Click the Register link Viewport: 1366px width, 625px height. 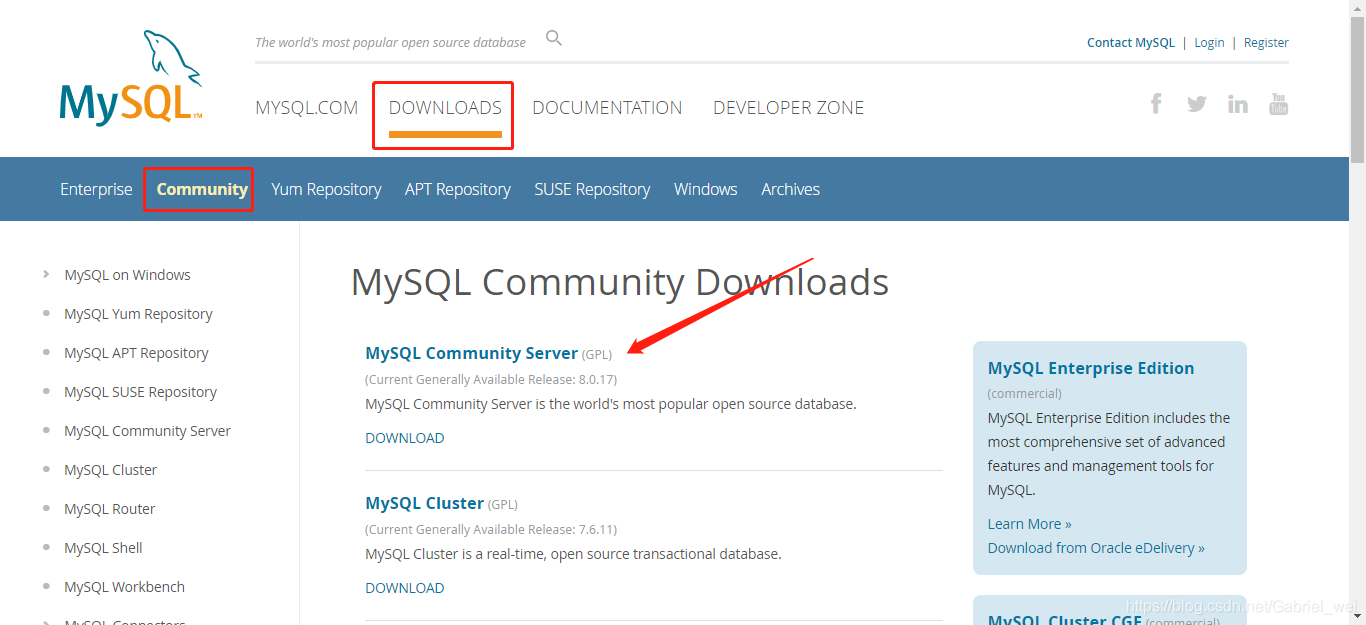1266,43
